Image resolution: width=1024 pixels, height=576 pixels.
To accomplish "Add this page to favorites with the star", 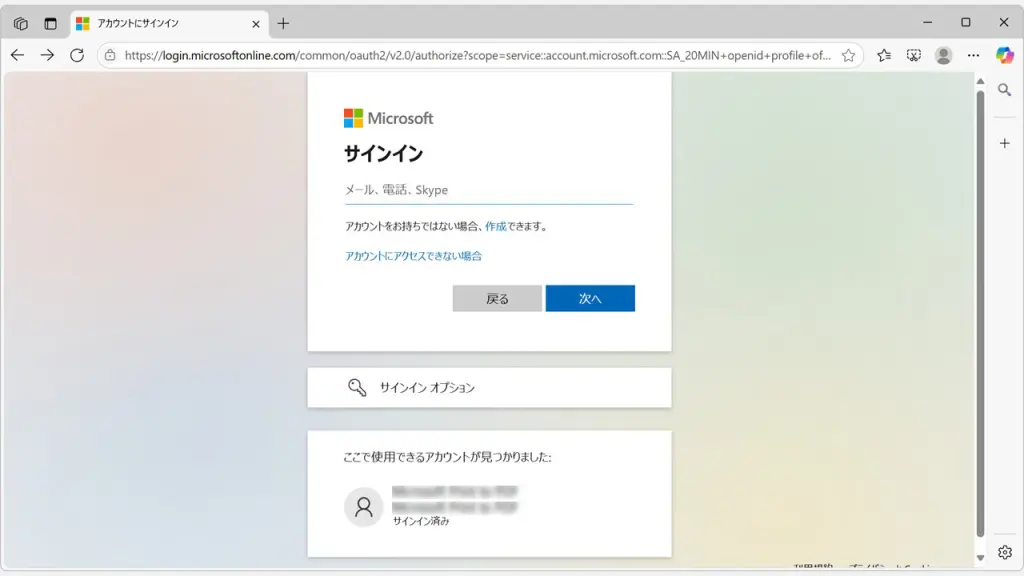I will tap(848, 56).
